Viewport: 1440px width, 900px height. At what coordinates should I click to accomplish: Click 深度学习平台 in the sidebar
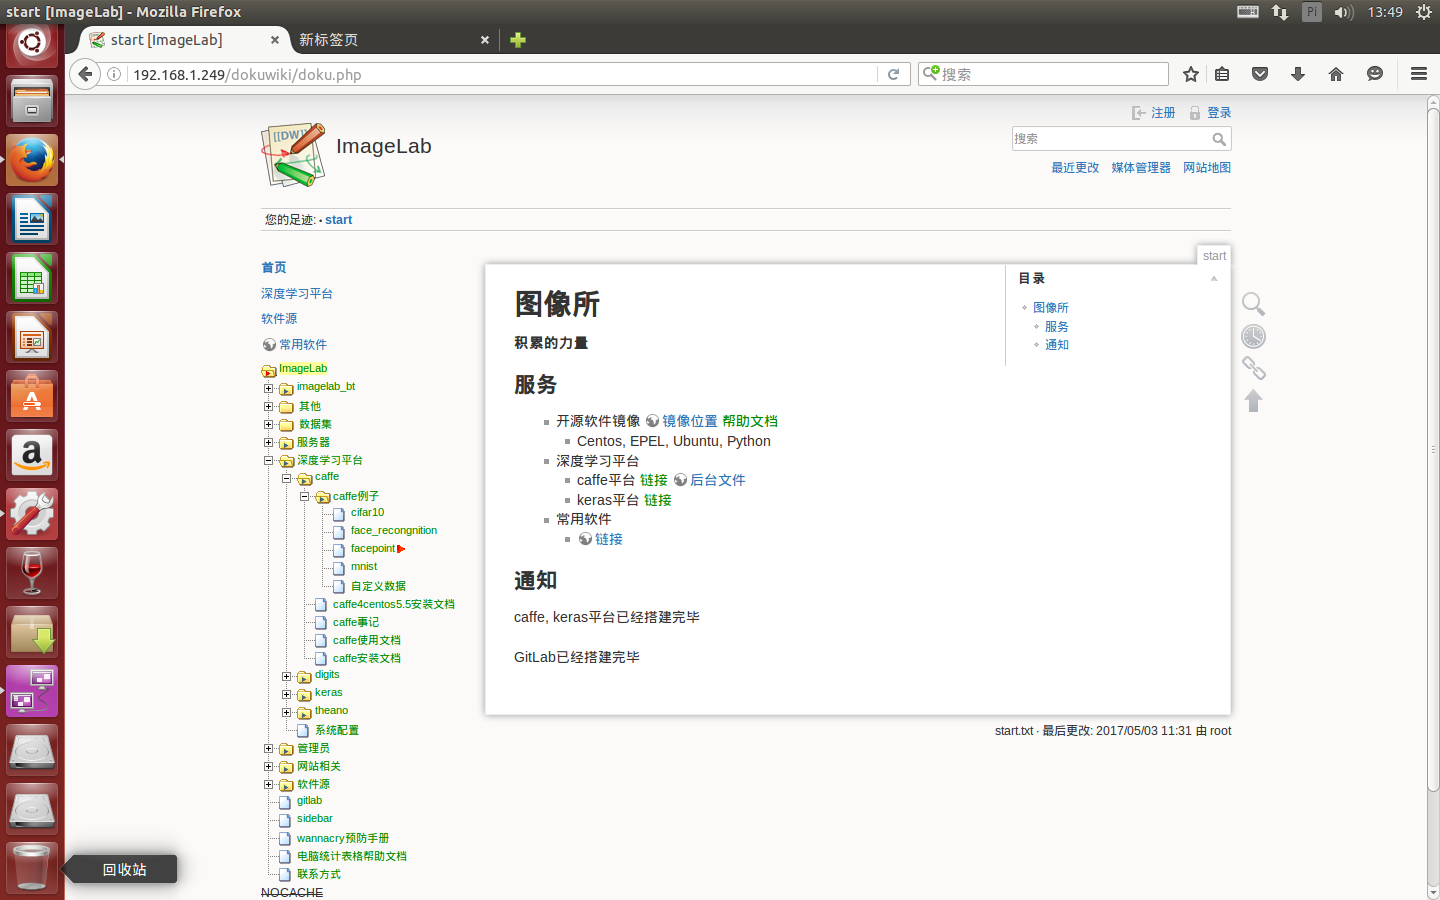click(x=297, y=294)
